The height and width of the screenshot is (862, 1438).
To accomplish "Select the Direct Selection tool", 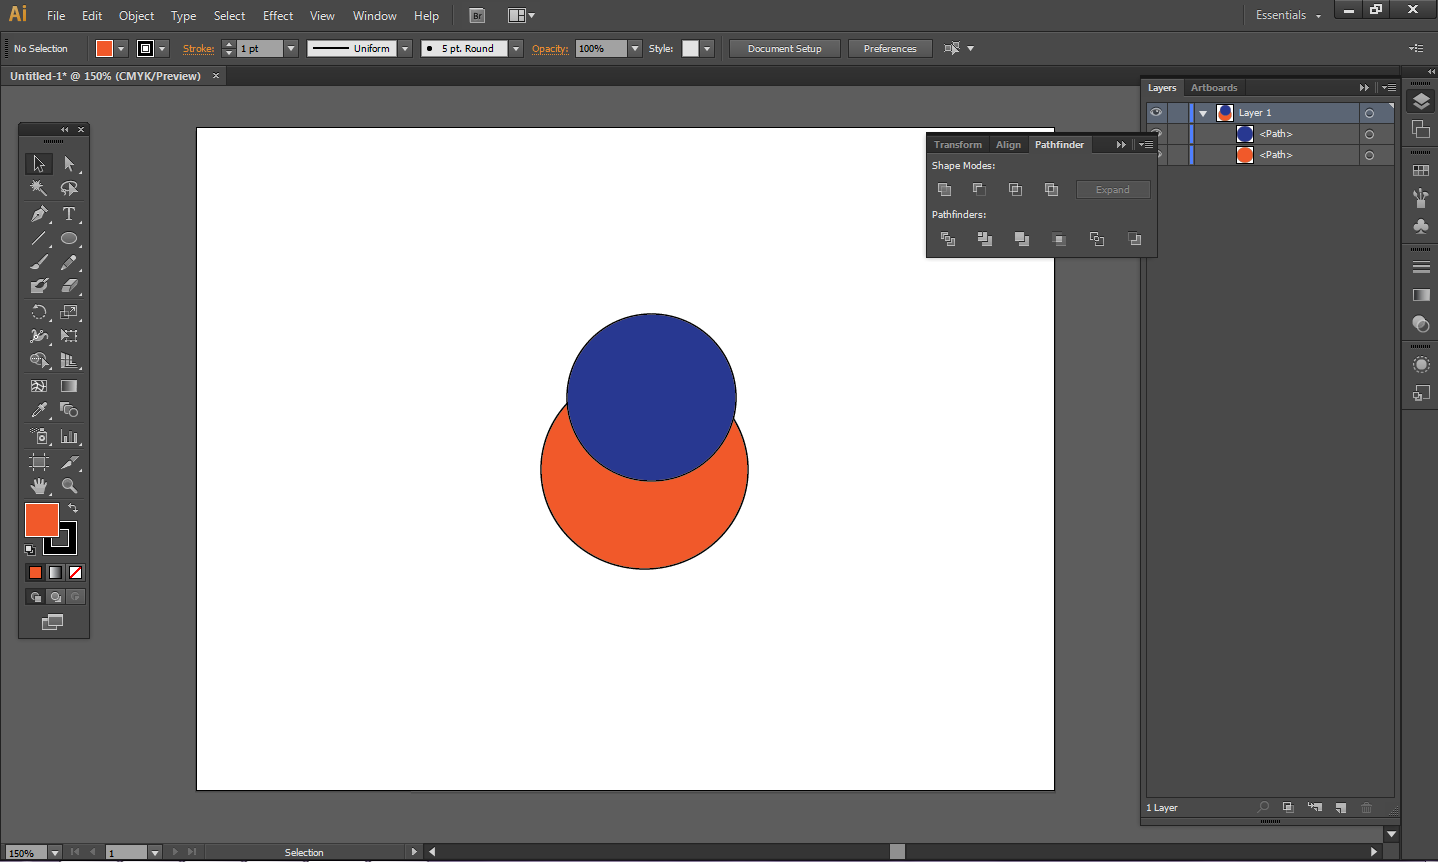I will pyautogui.click(x=69, y=163).
